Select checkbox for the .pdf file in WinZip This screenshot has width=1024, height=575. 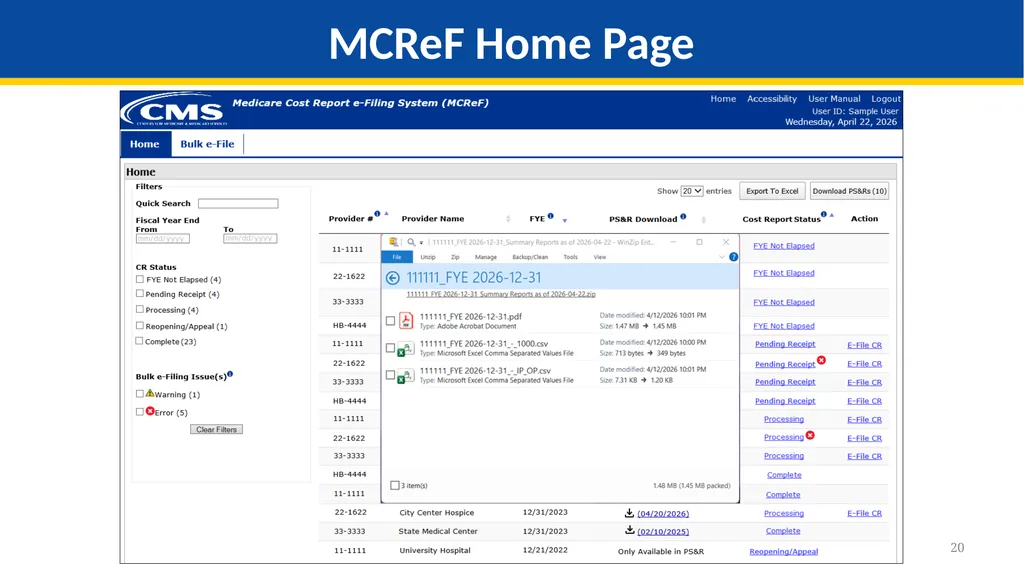391,321
